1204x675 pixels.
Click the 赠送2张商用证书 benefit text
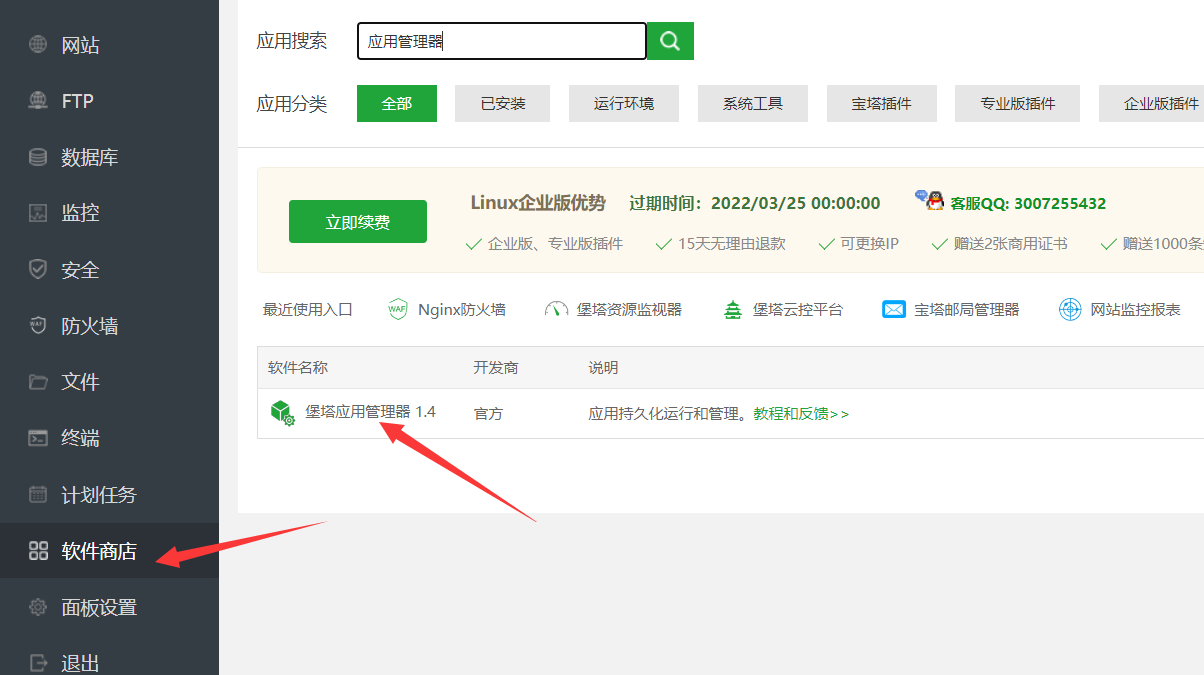pyautogui.click(x=1010, y=243)
